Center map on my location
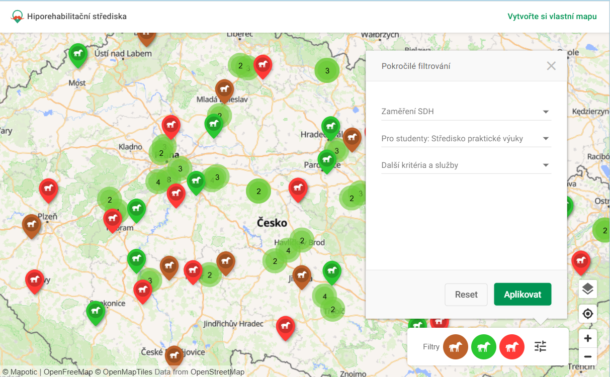 587,314
